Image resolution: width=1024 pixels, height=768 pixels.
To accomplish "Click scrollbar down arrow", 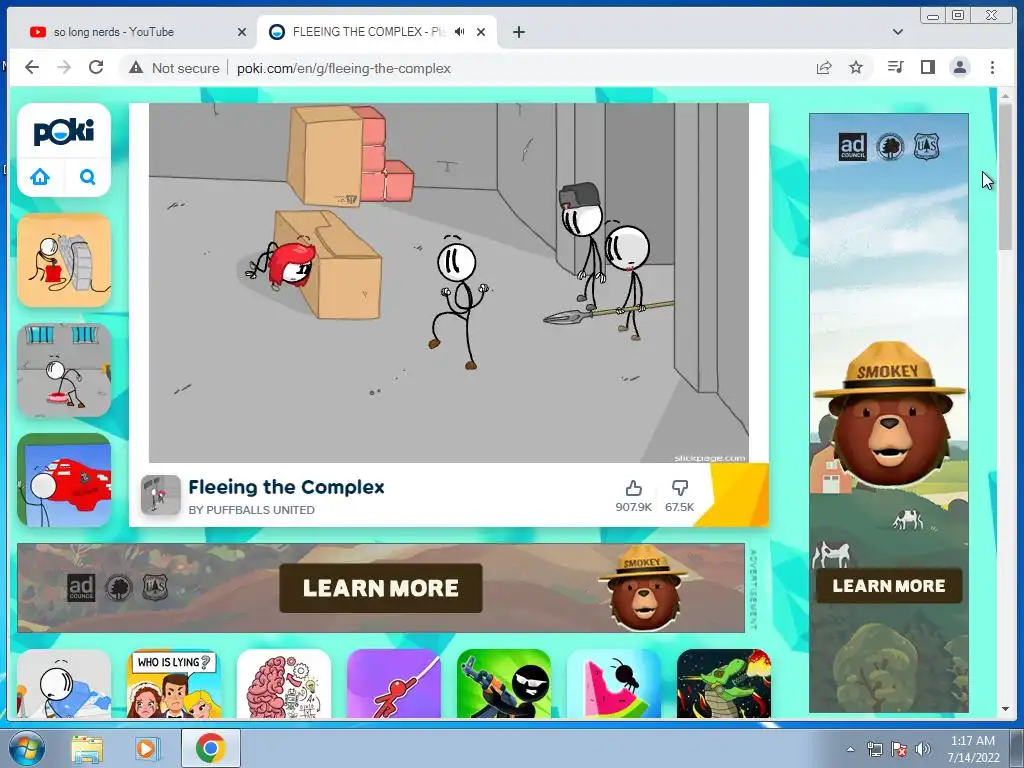I will [x=1005, y=709].
